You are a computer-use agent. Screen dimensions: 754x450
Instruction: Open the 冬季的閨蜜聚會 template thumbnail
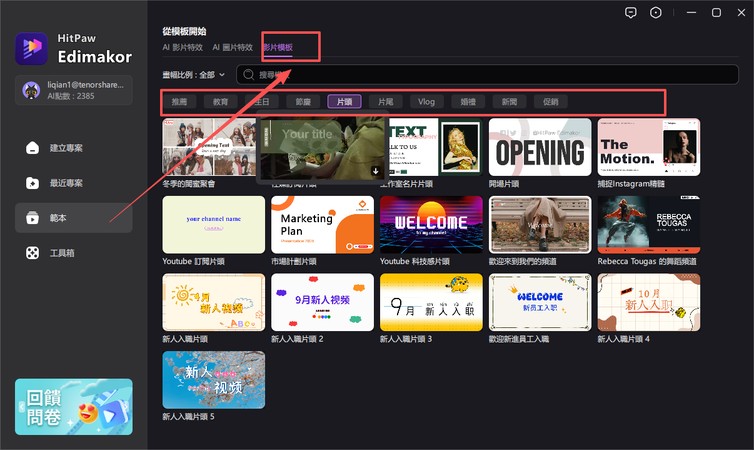(209, 147)
